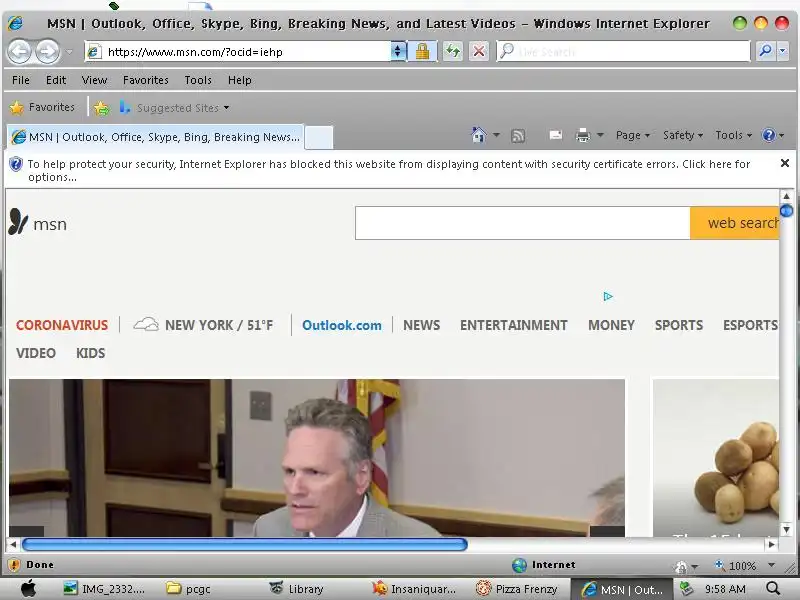The image size is (800, 600).
Task: Click the address bar URL field
Action: 238,52
